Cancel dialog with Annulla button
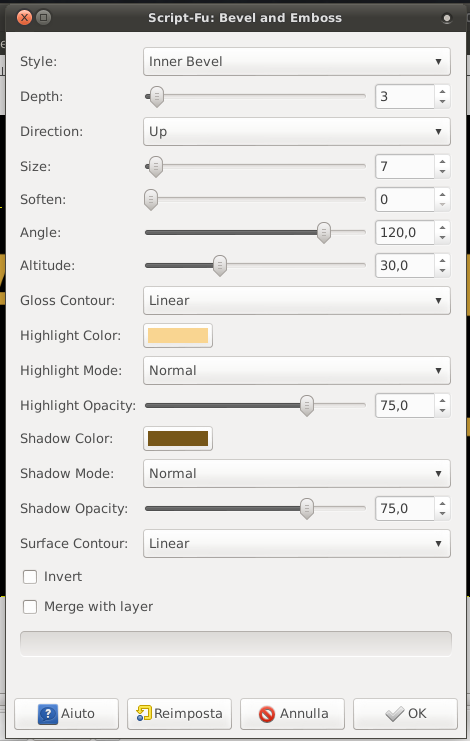This screenshot has height=741, width=470. coord(292,713)
